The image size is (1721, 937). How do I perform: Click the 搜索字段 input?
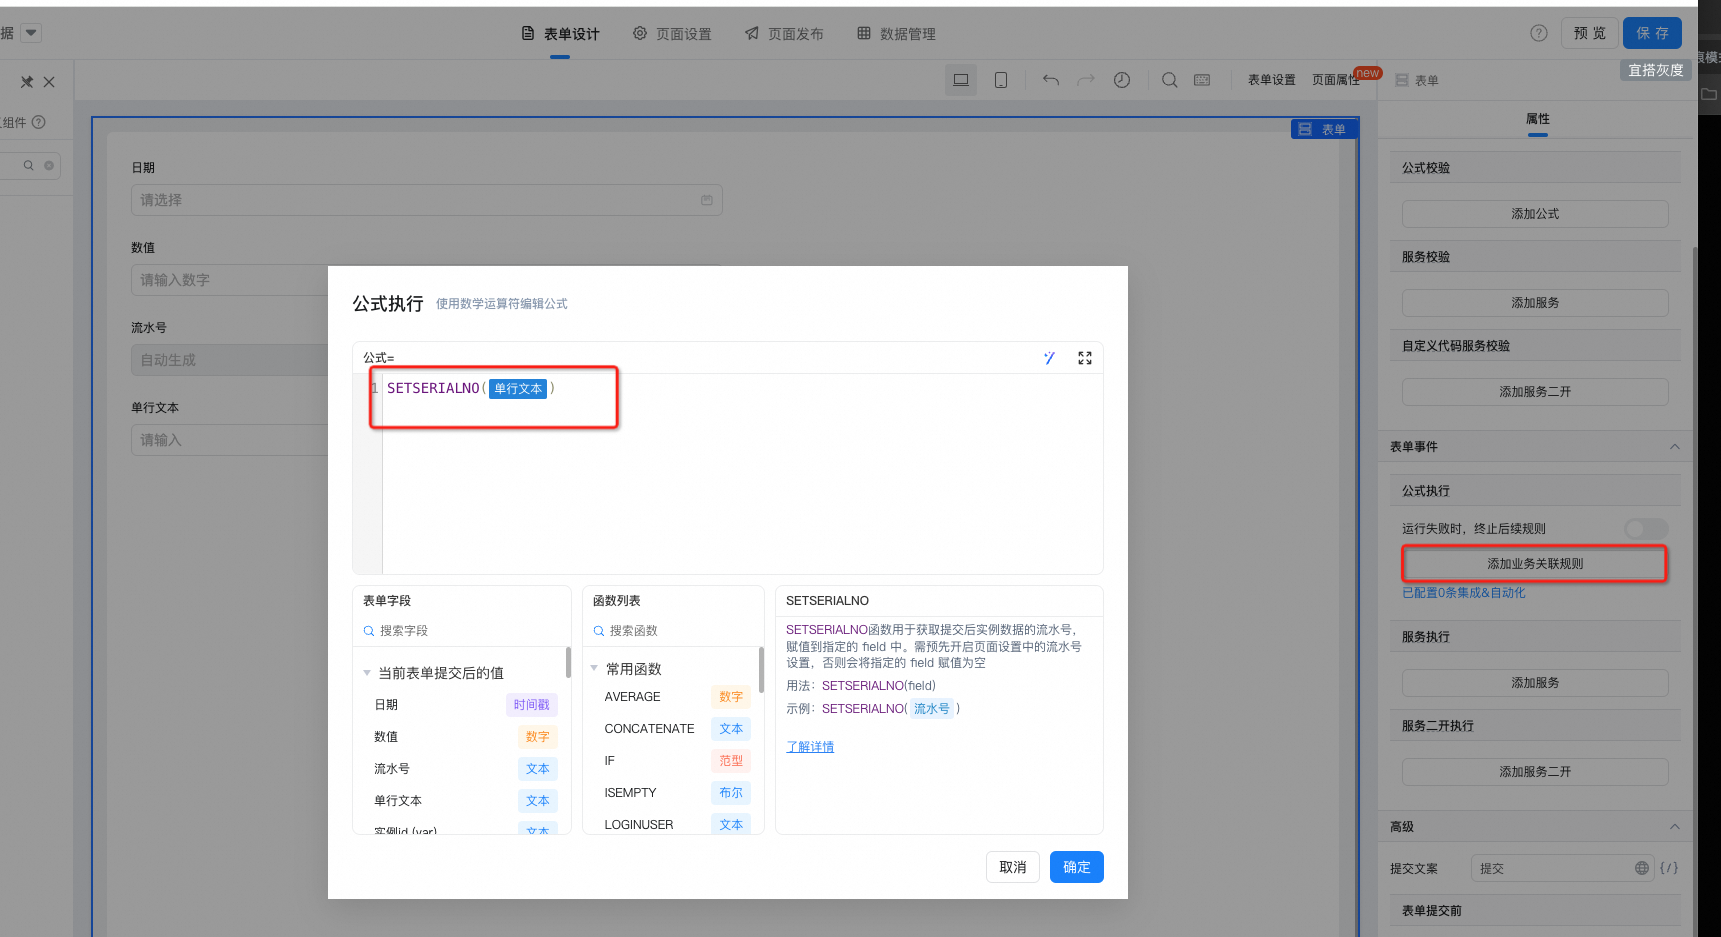pyautogui.click(x=462, y=631)
